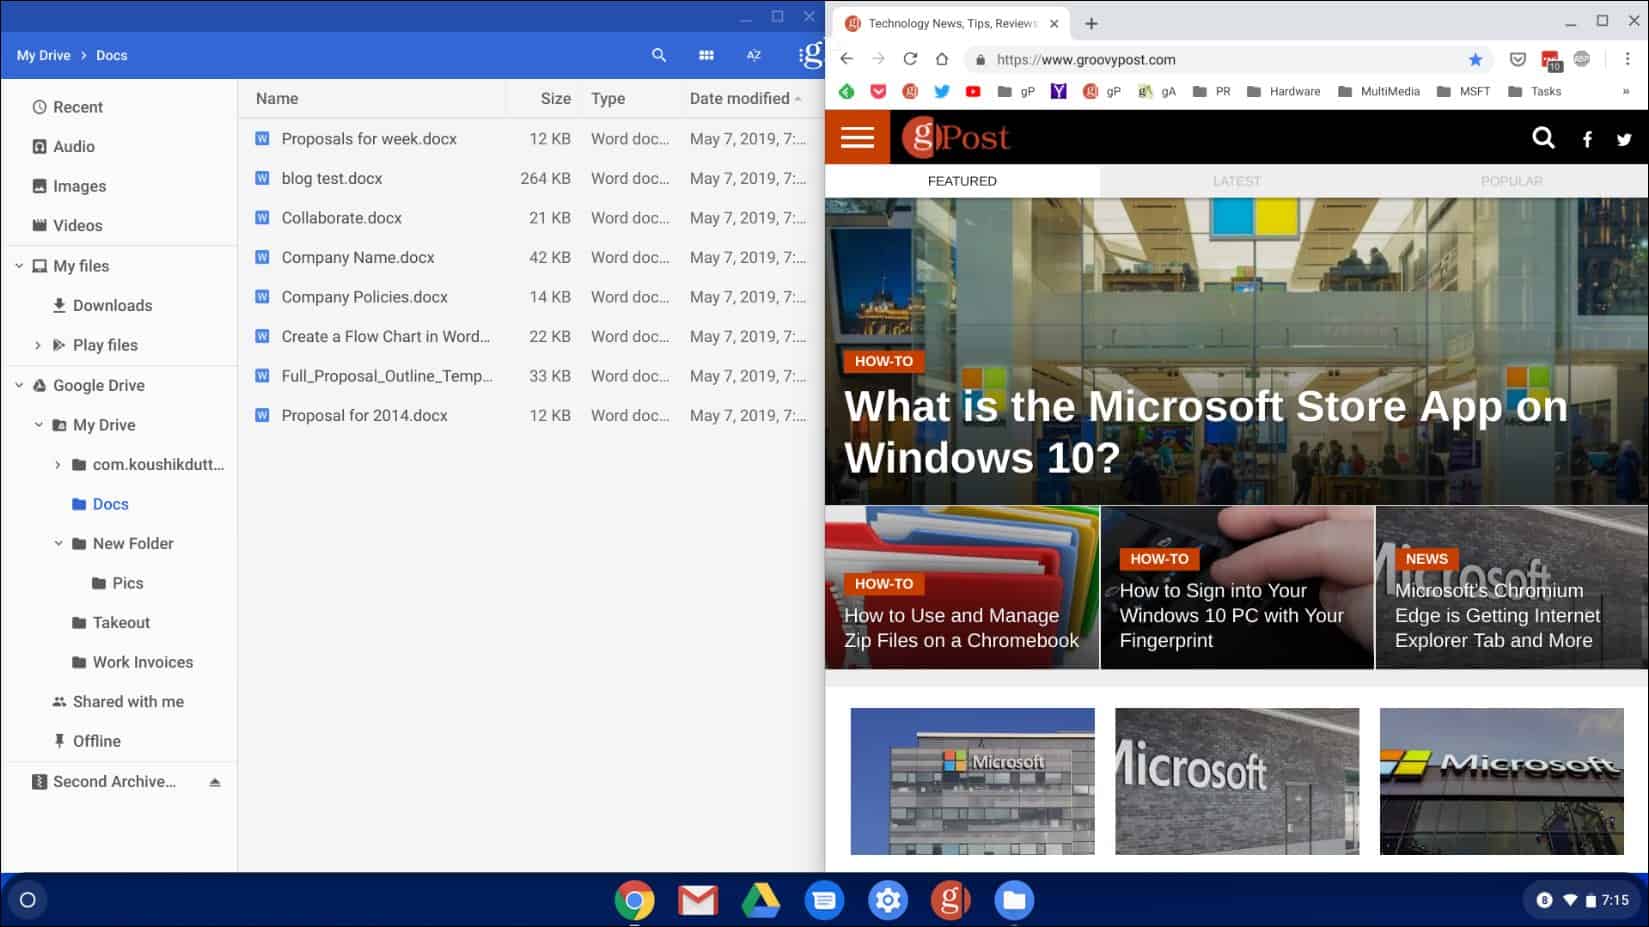The height and width of the screenshot is (927, 1649).
Task: Eject the Second Archive volume
Action: (x=215, y=782)
